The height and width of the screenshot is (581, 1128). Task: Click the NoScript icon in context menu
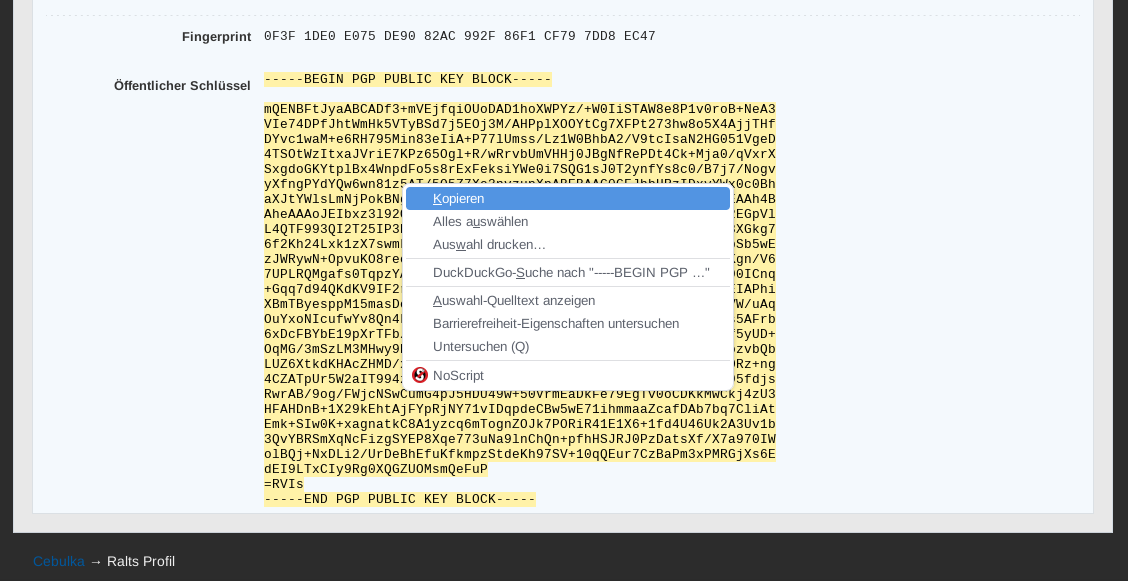pos(420,375)
